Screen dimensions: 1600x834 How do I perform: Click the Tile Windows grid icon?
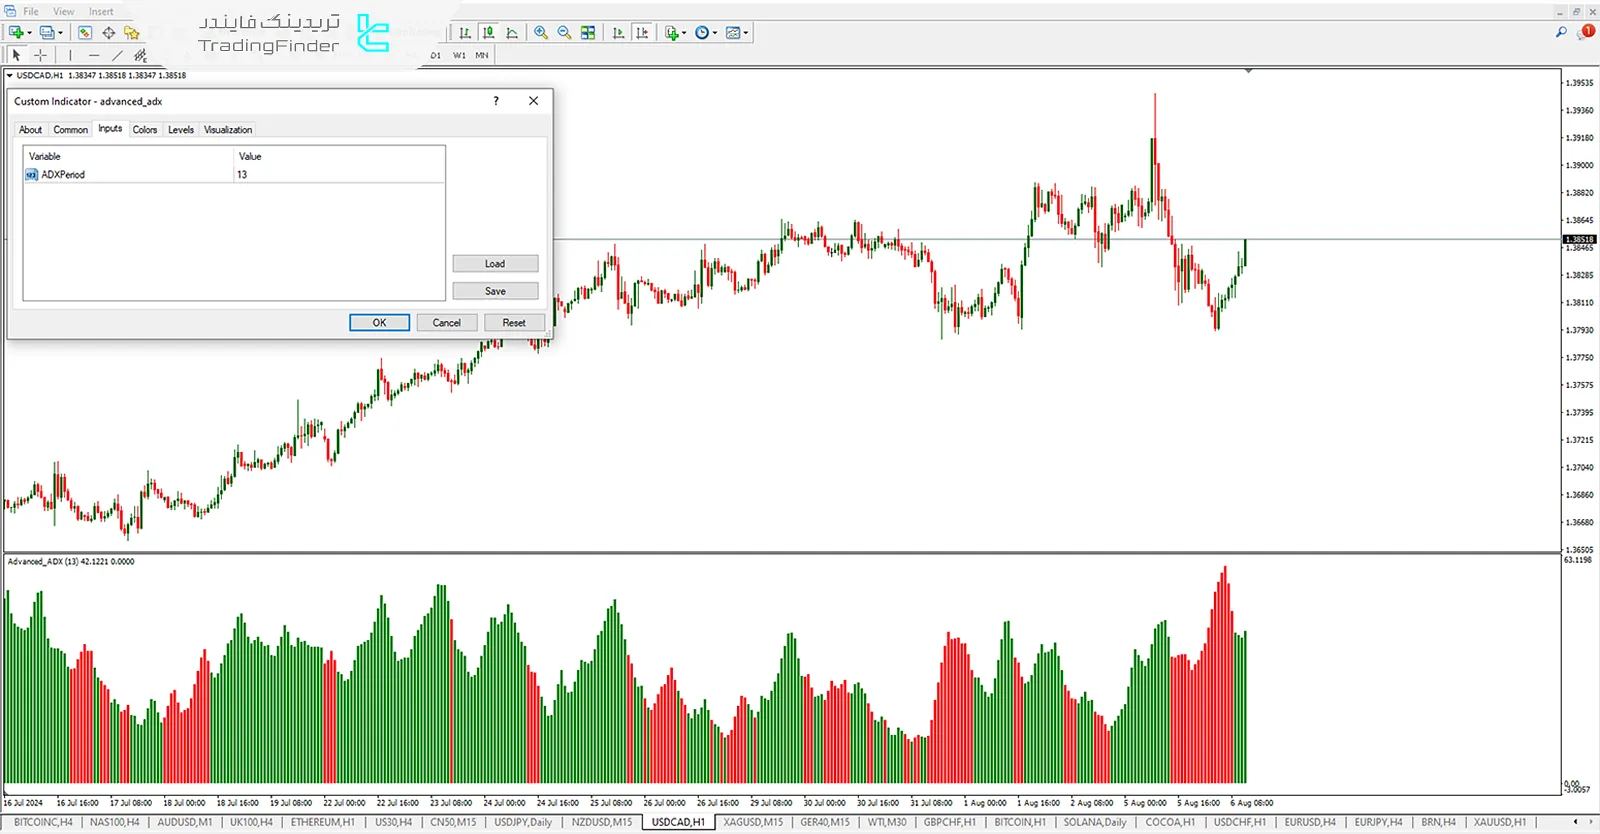click(x=588, y=33)
